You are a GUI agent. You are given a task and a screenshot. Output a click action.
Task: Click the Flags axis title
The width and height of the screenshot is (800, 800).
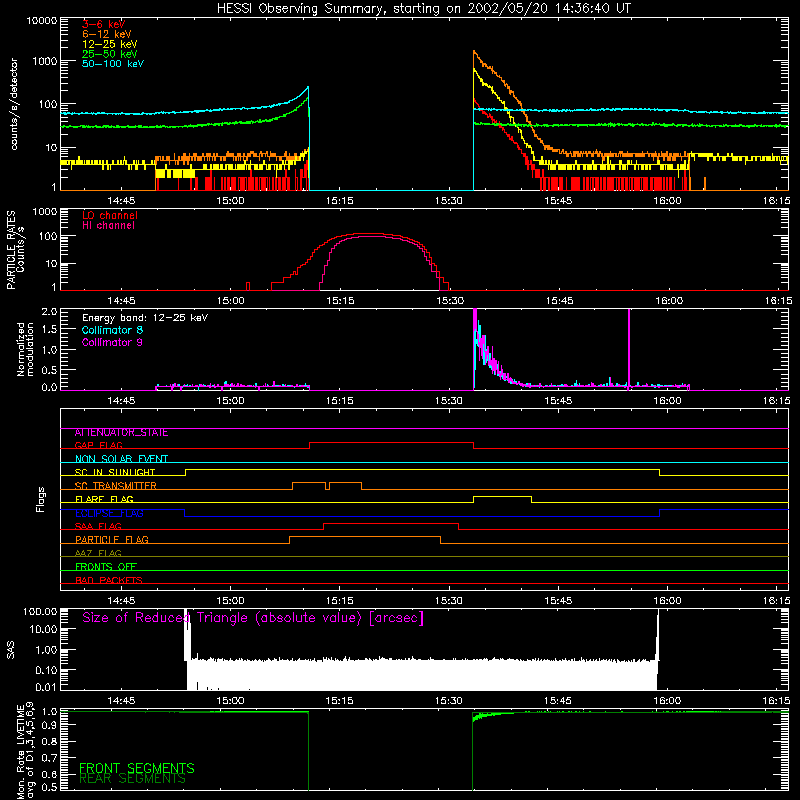41,500
